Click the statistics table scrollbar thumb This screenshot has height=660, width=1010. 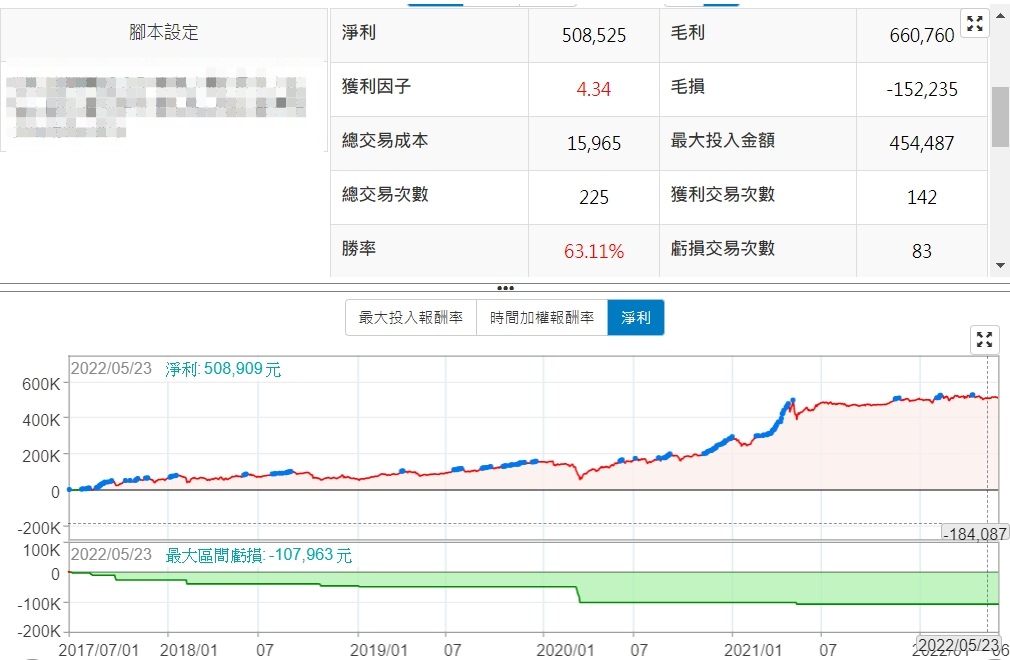[1000, 116]
